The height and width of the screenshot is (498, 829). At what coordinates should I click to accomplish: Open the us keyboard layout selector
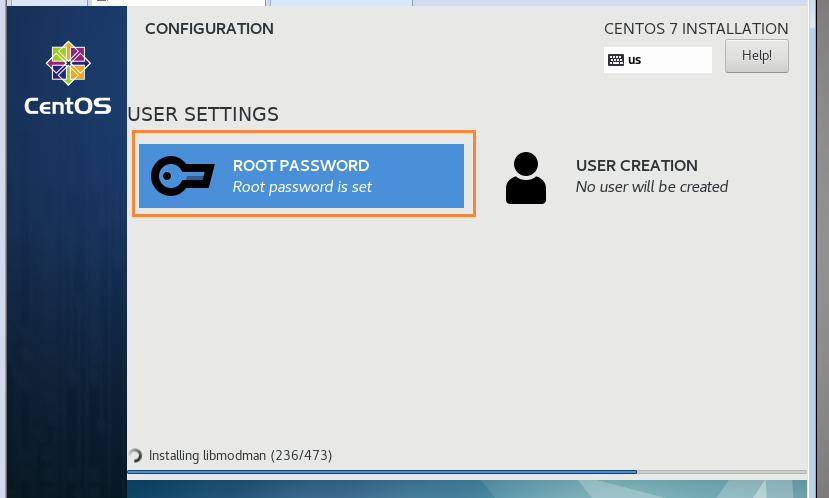click(x=658, y=60)
